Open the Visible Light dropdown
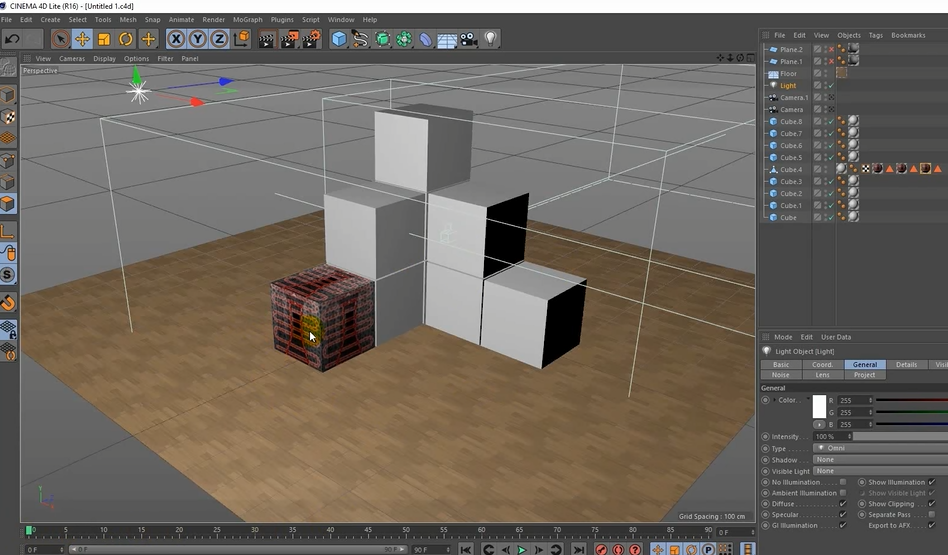The width and height of the screenshot is (948, 555). (880, 471)
